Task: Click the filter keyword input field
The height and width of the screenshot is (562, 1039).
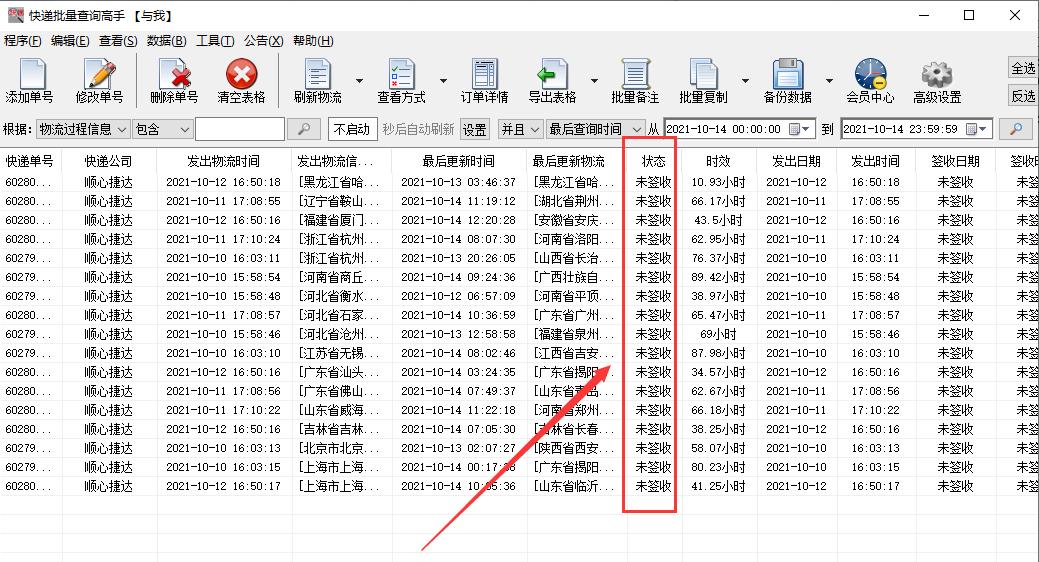Action: point(240,129)
